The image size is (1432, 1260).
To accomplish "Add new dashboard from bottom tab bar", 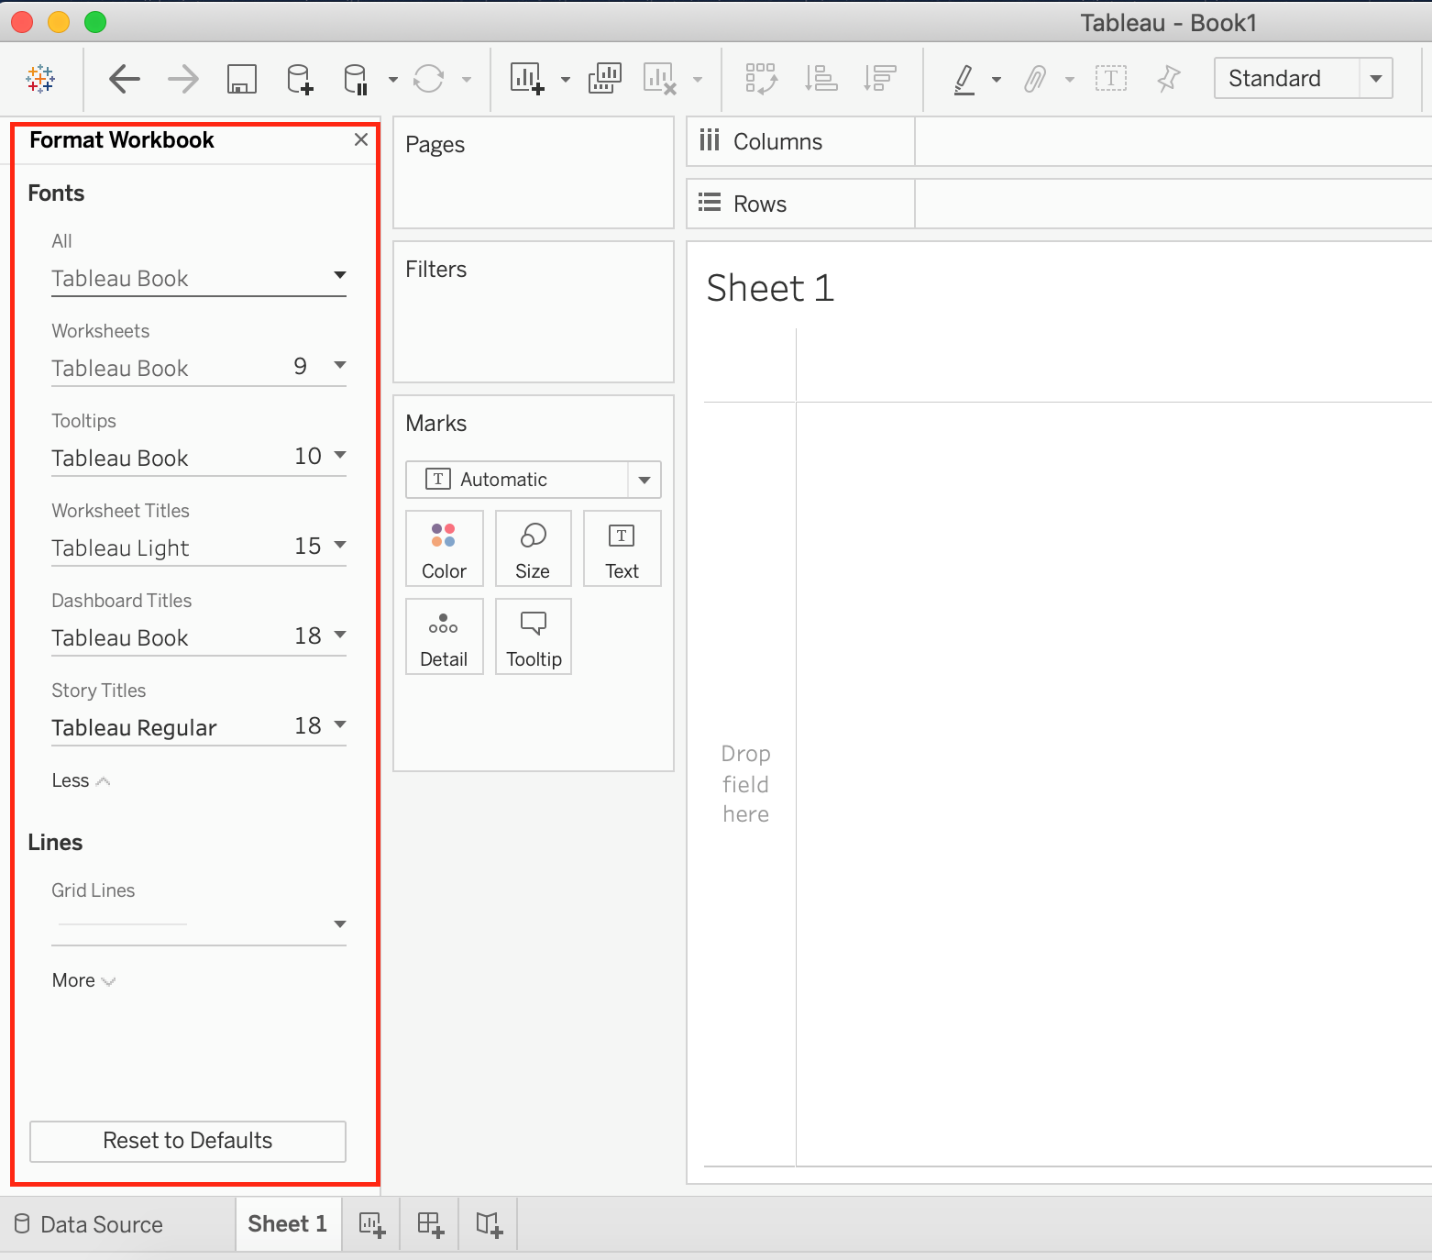I will click(x=430, y=1224).
